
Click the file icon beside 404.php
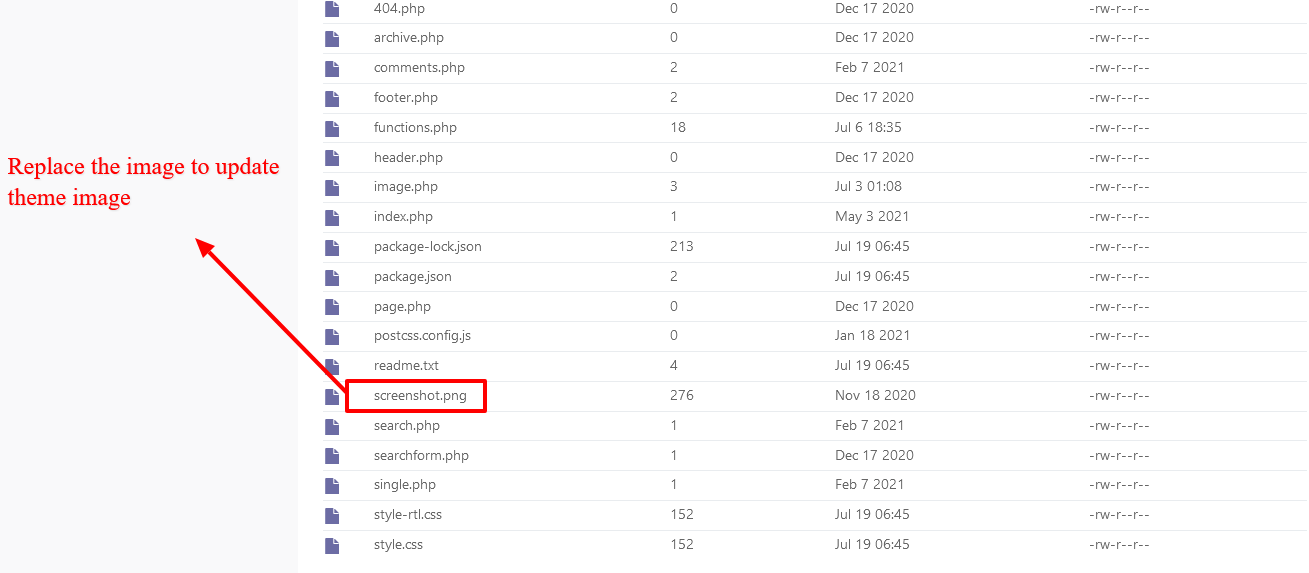point(332,9)
